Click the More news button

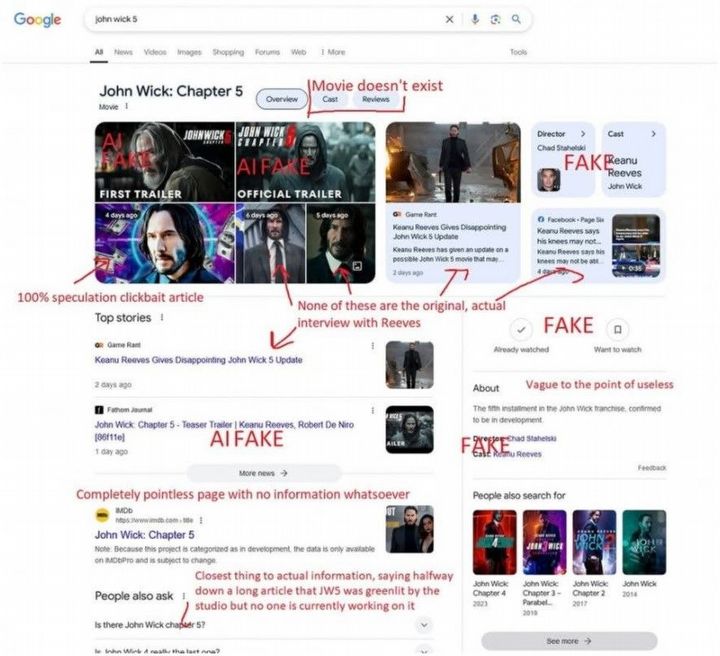point(264,473)
